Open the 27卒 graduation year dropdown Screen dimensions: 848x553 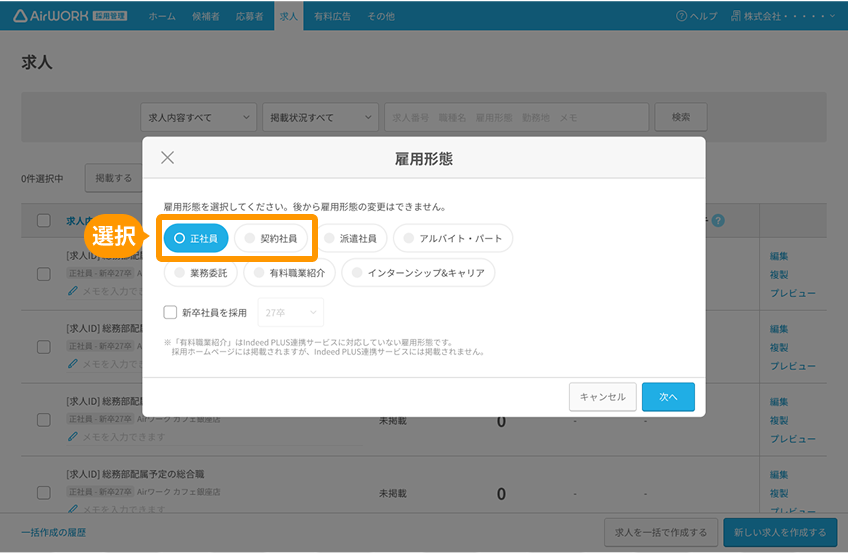(291, 312)
